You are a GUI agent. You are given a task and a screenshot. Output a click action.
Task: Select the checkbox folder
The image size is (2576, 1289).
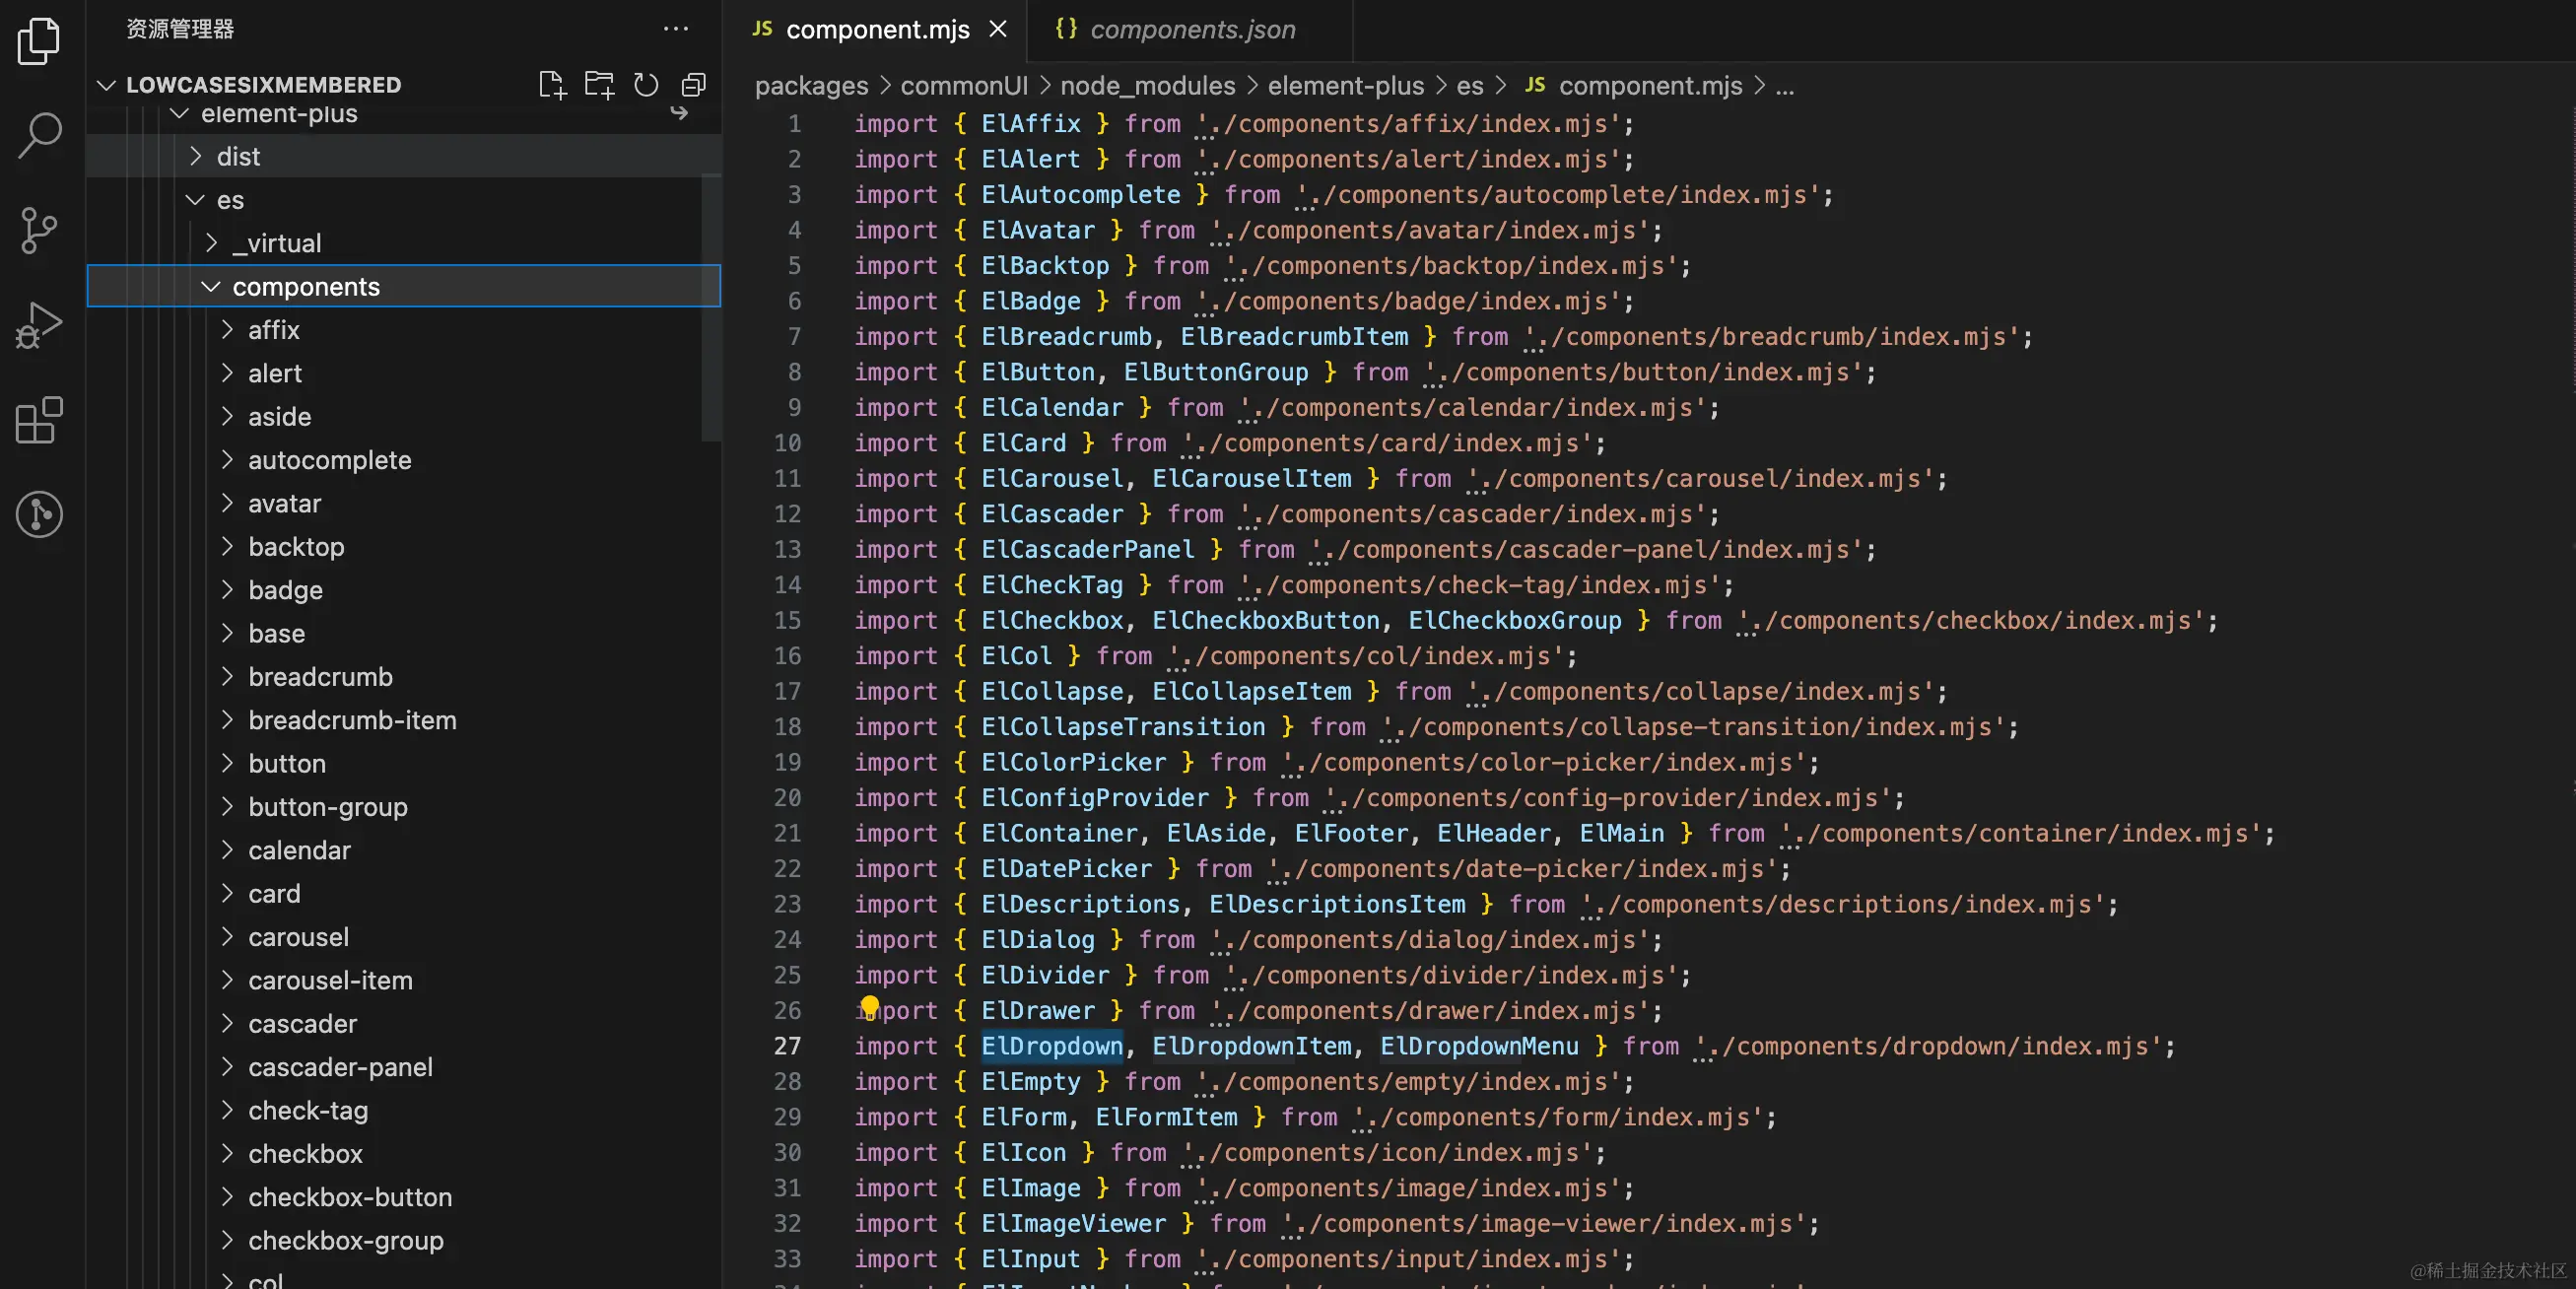[x=404, y=1153]
